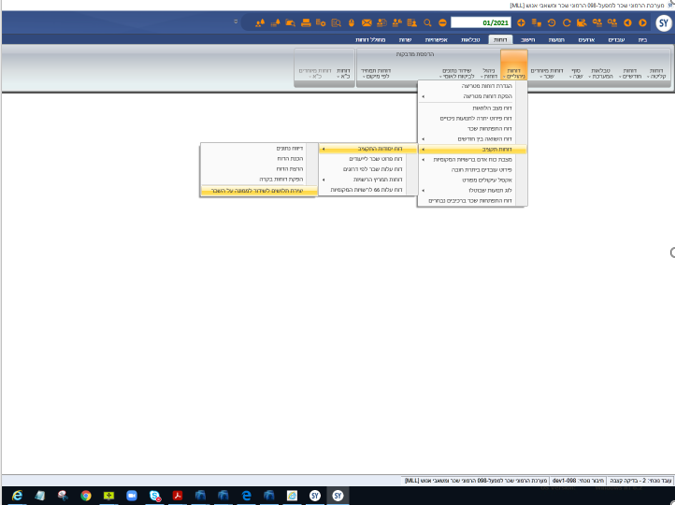Click the printer icon in toolbar
This screenshot has height=505, width=675.
coord(306,23)
